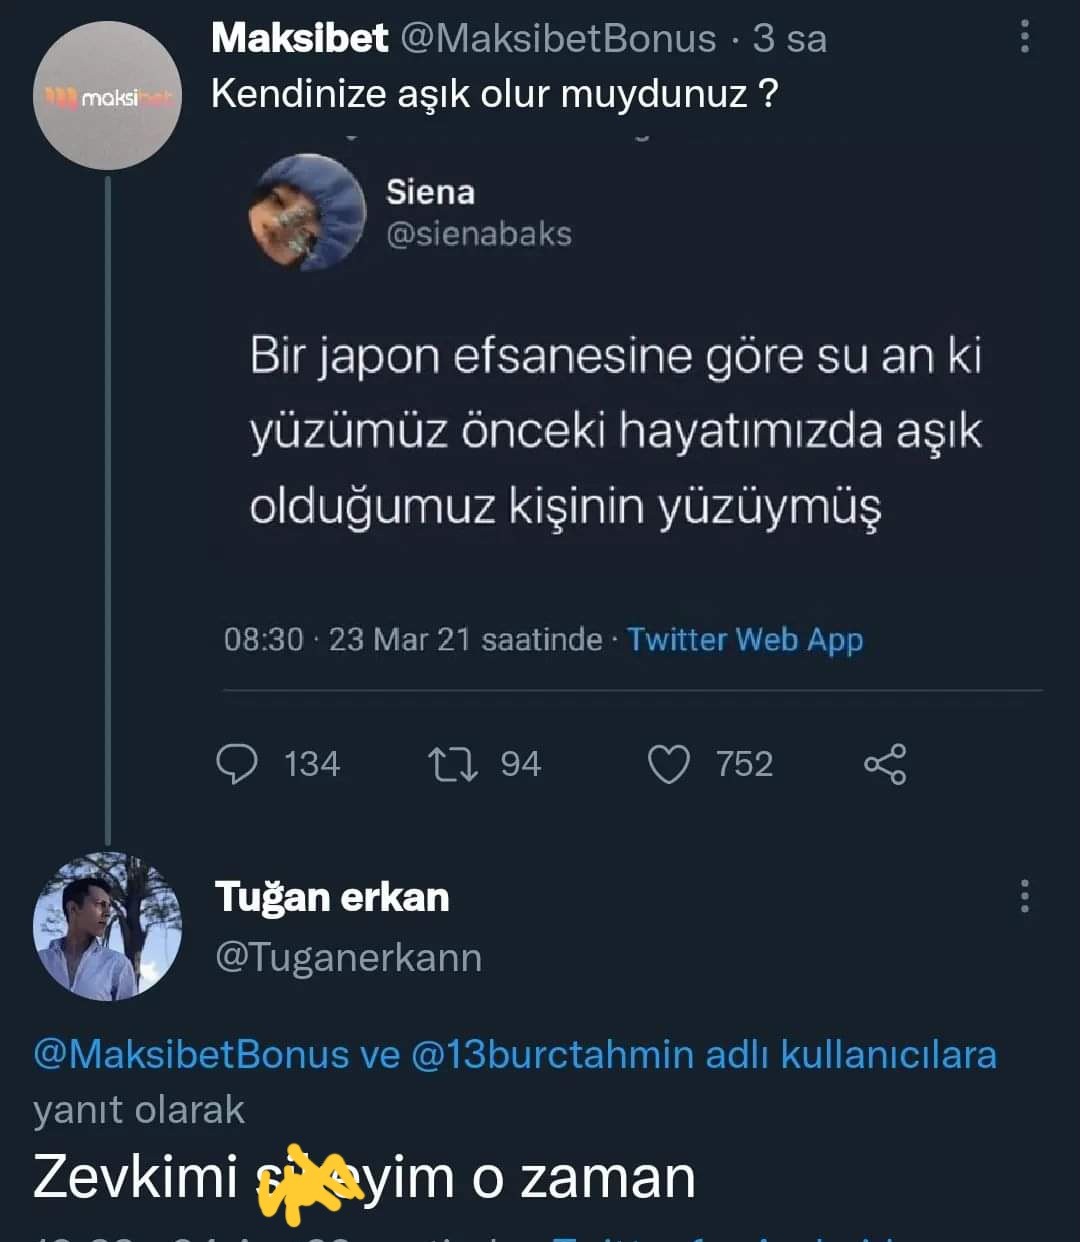Like the tweet with the heart icon
The width and height of the screenshot is (1080, 1242).
click(669, 765)
